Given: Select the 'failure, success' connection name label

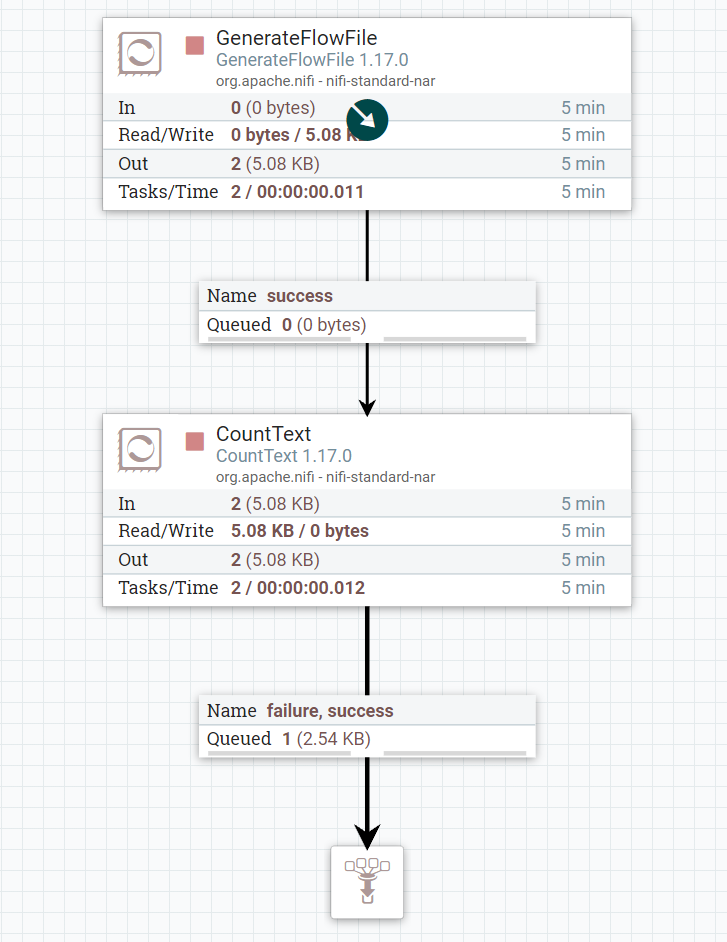Looking at the screenshot, I should pyautogui.click(x=330, y=711).
